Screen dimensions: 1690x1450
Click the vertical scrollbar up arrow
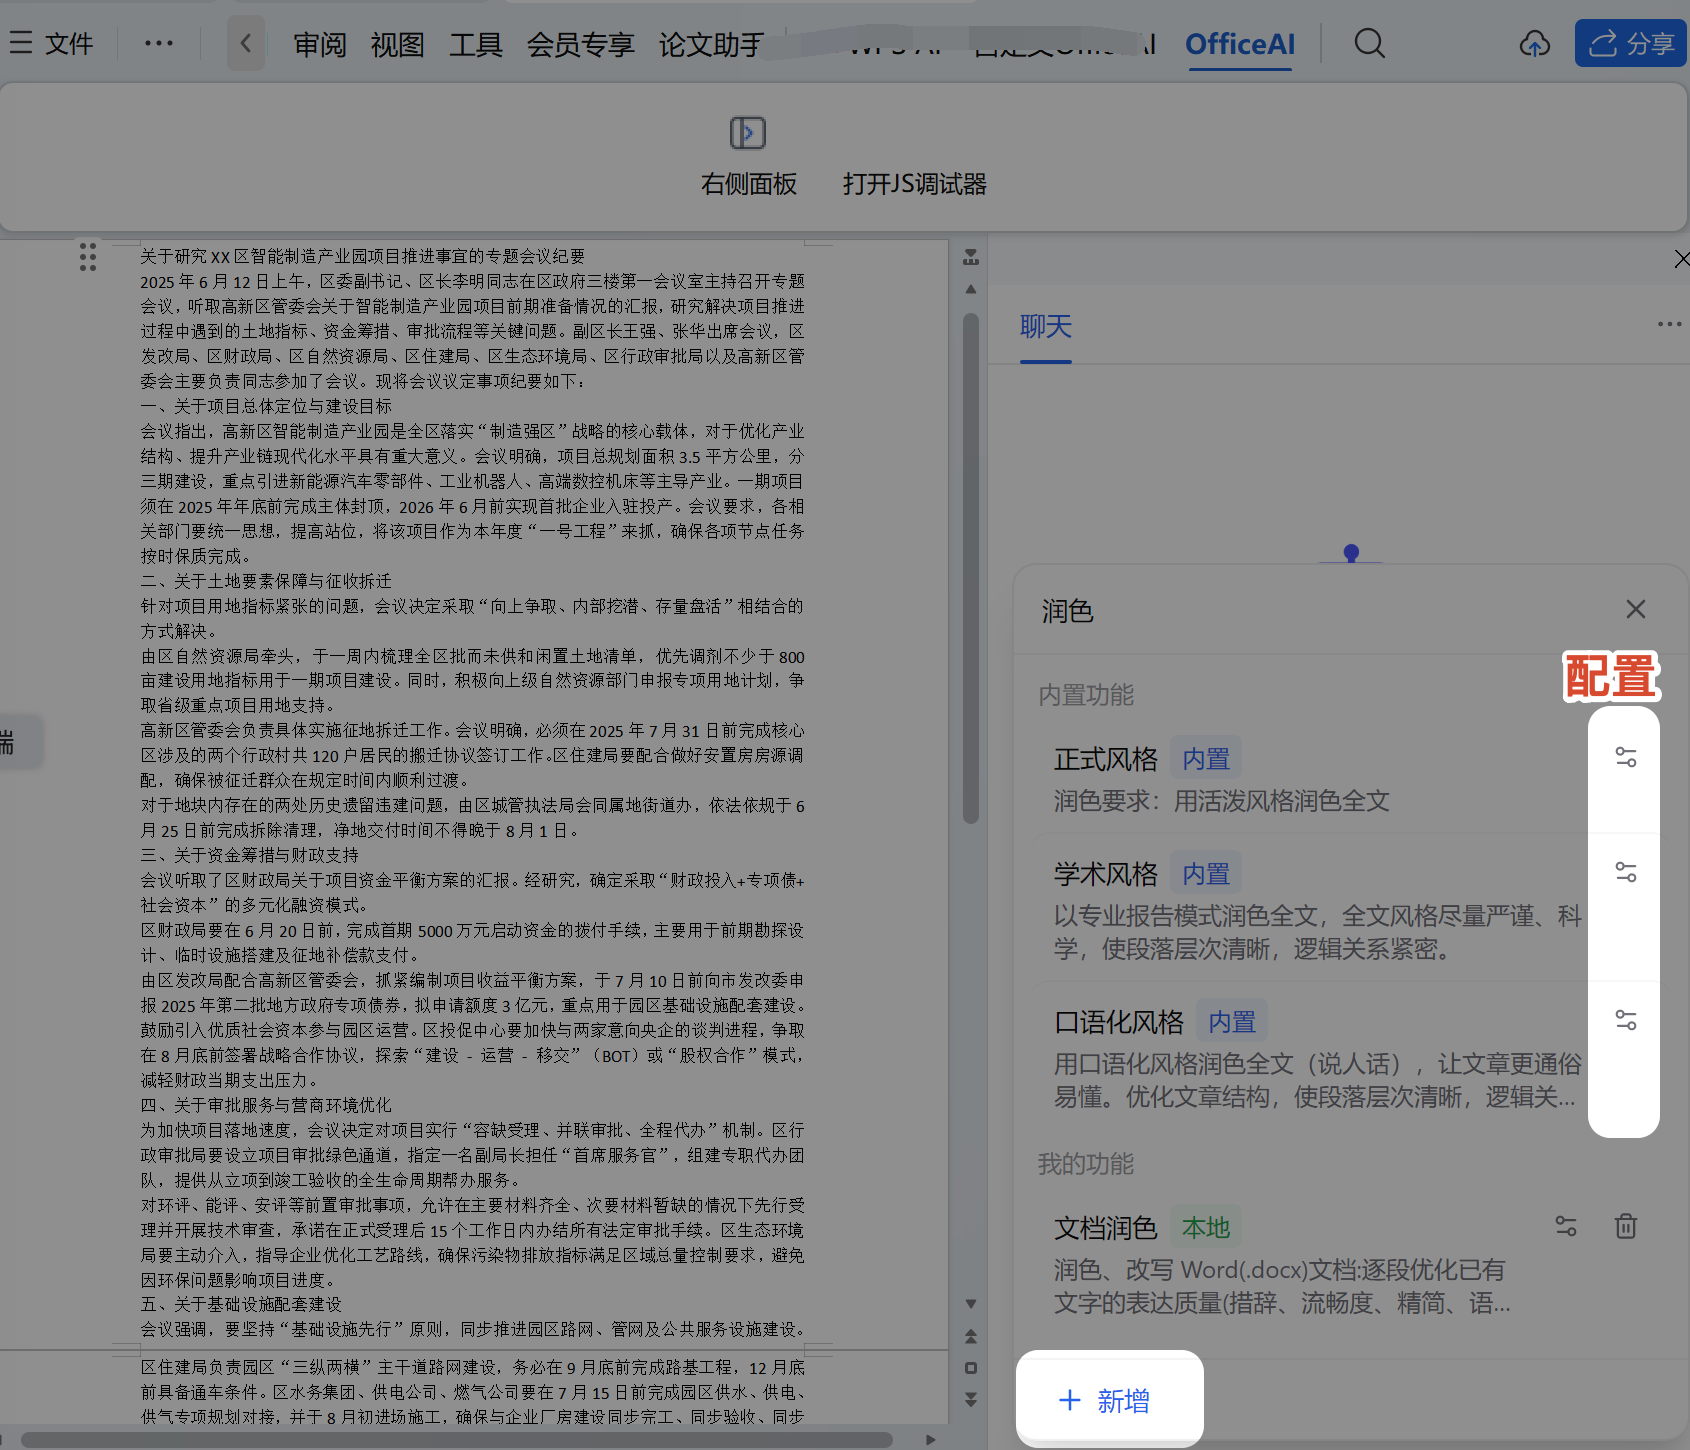[x=970, y=289]
